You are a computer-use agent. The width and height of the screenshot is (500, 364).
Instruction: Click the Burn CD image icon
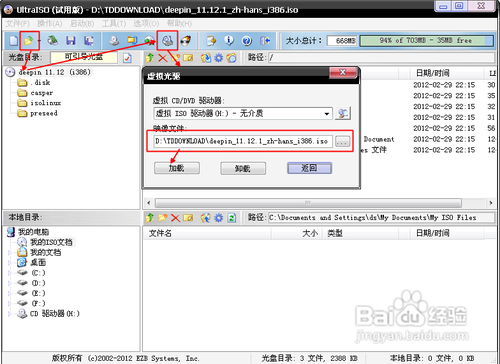[x=186, y=41]
